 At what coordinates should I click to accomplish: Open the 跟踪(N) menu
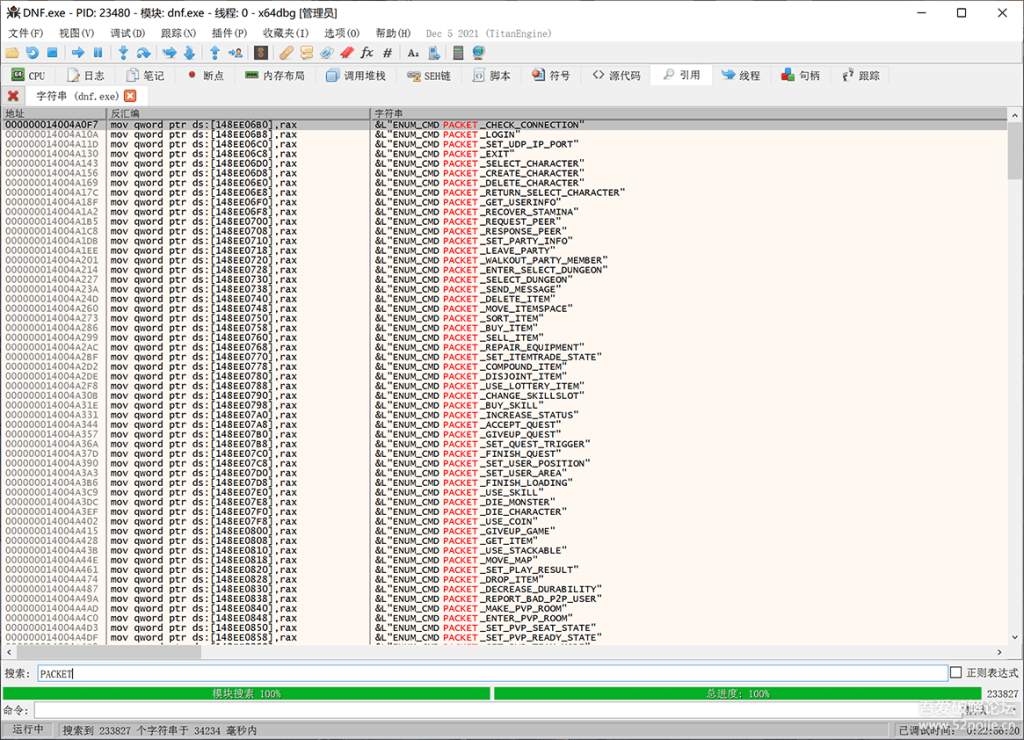tap(178, 33)
